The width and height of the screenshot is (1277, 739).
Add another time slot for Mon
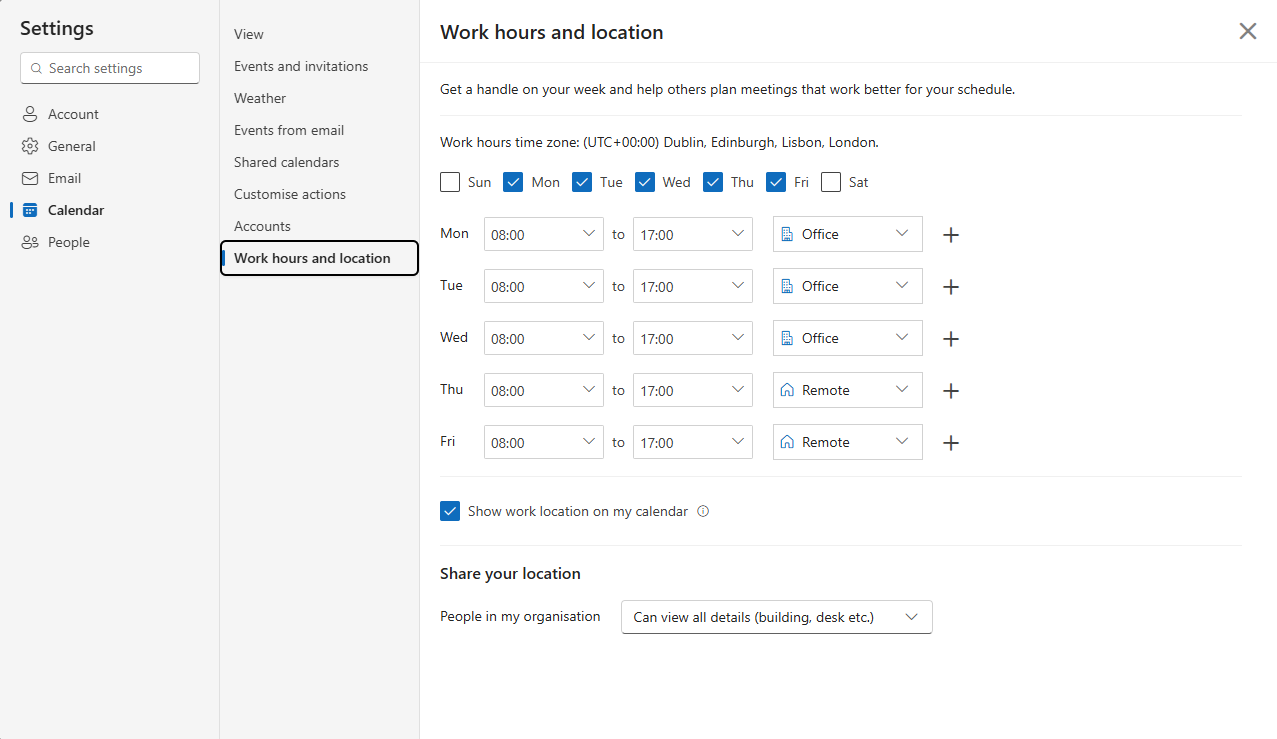click(951, 235)
